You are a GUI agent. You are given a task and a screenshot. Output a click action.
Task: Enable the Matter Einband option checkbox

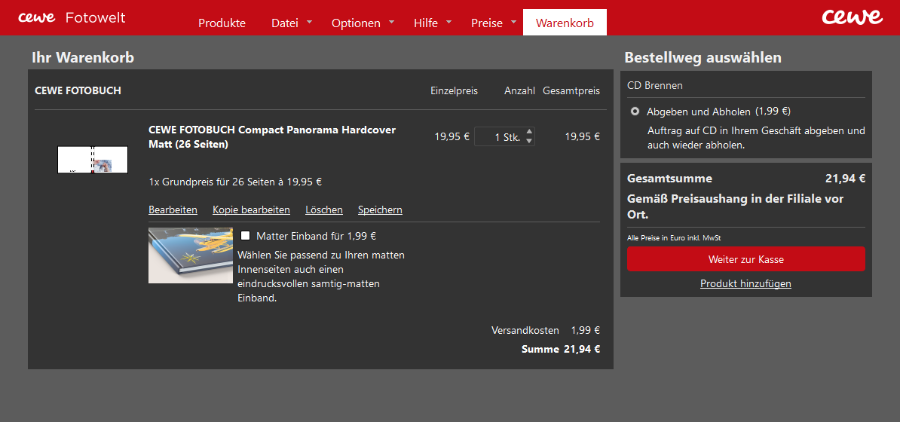pos(245,236)
